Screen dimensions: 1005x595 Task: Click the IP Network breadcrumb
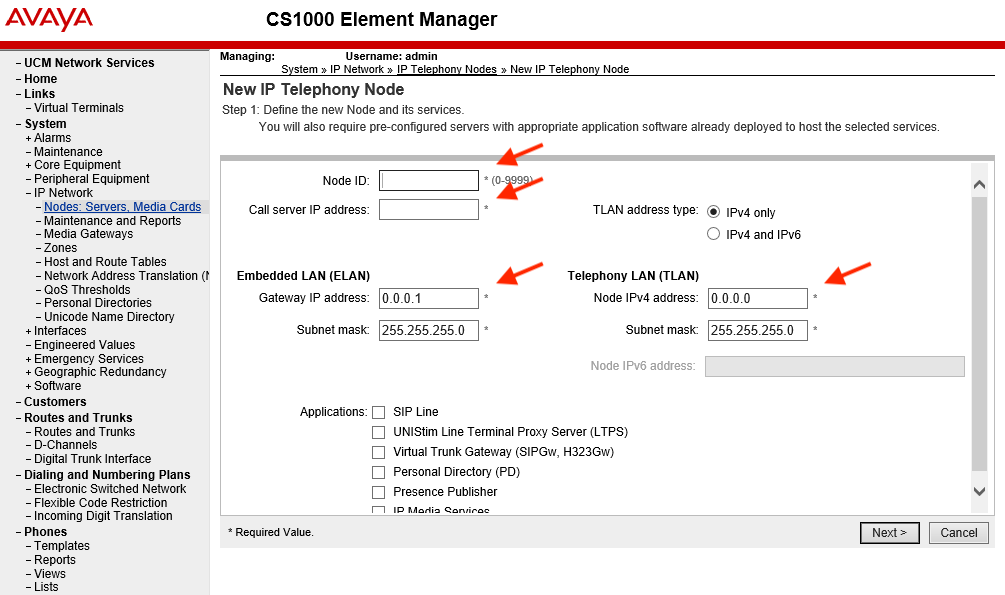357,69
